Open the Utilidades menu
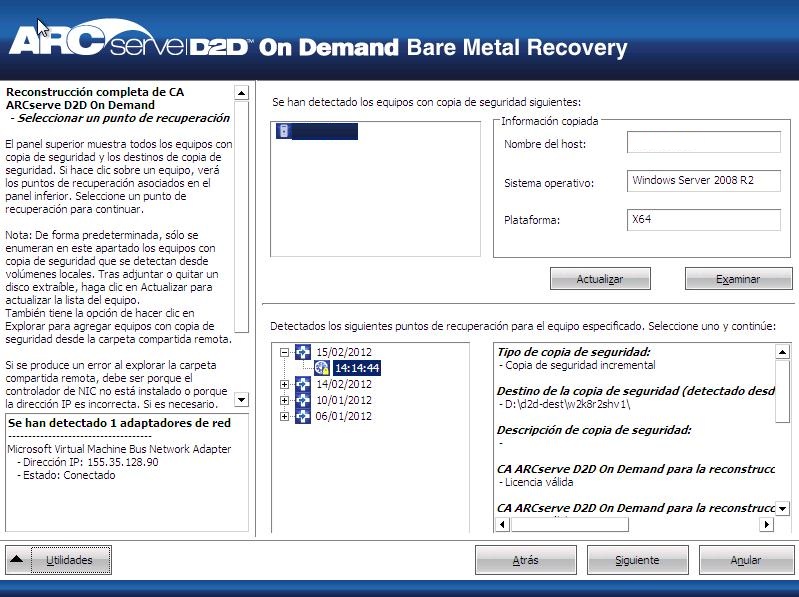799x597 pixels. pyautogui.click(x=70, y=561)
